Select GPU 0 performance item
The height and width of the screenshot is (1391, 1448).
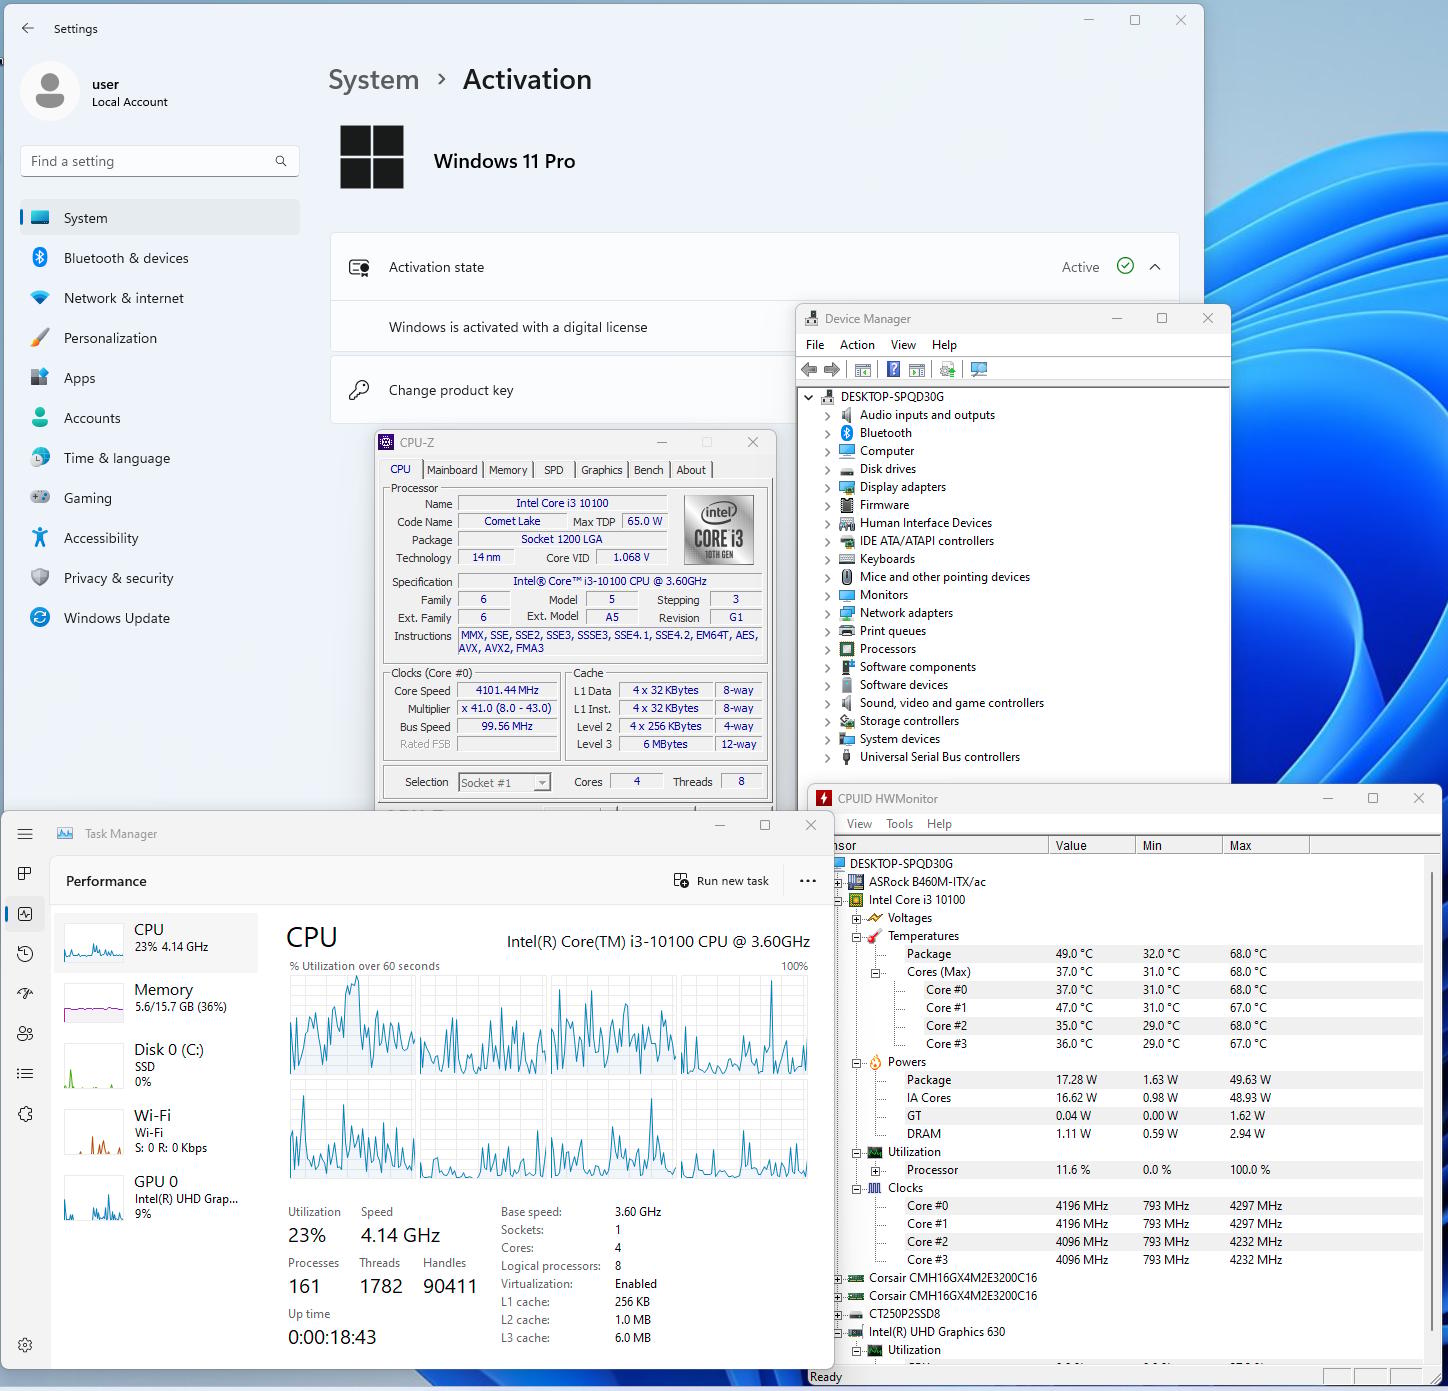(x=157, y=1197)
